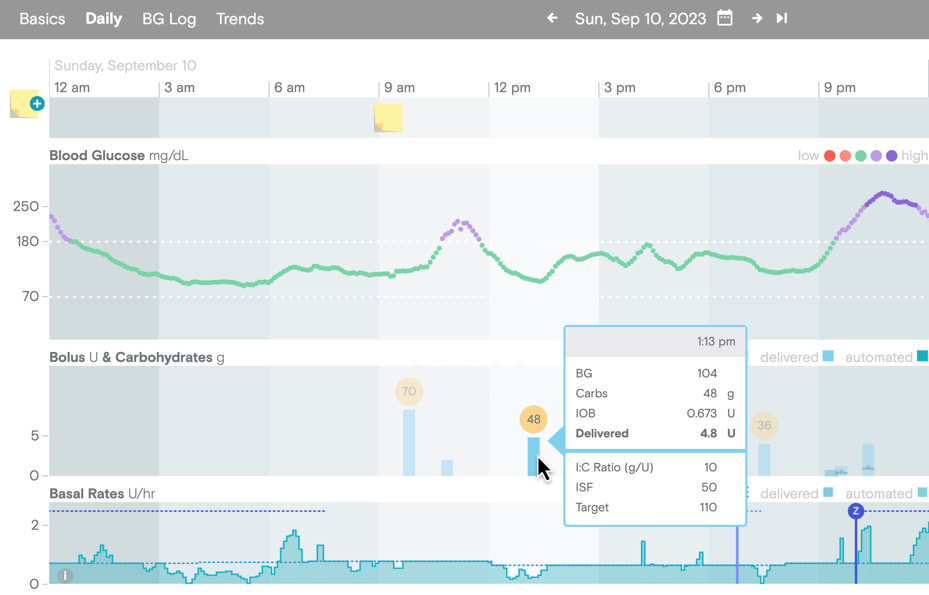Toggle the bolus automated legend swatch

click(x=921, y=357)
